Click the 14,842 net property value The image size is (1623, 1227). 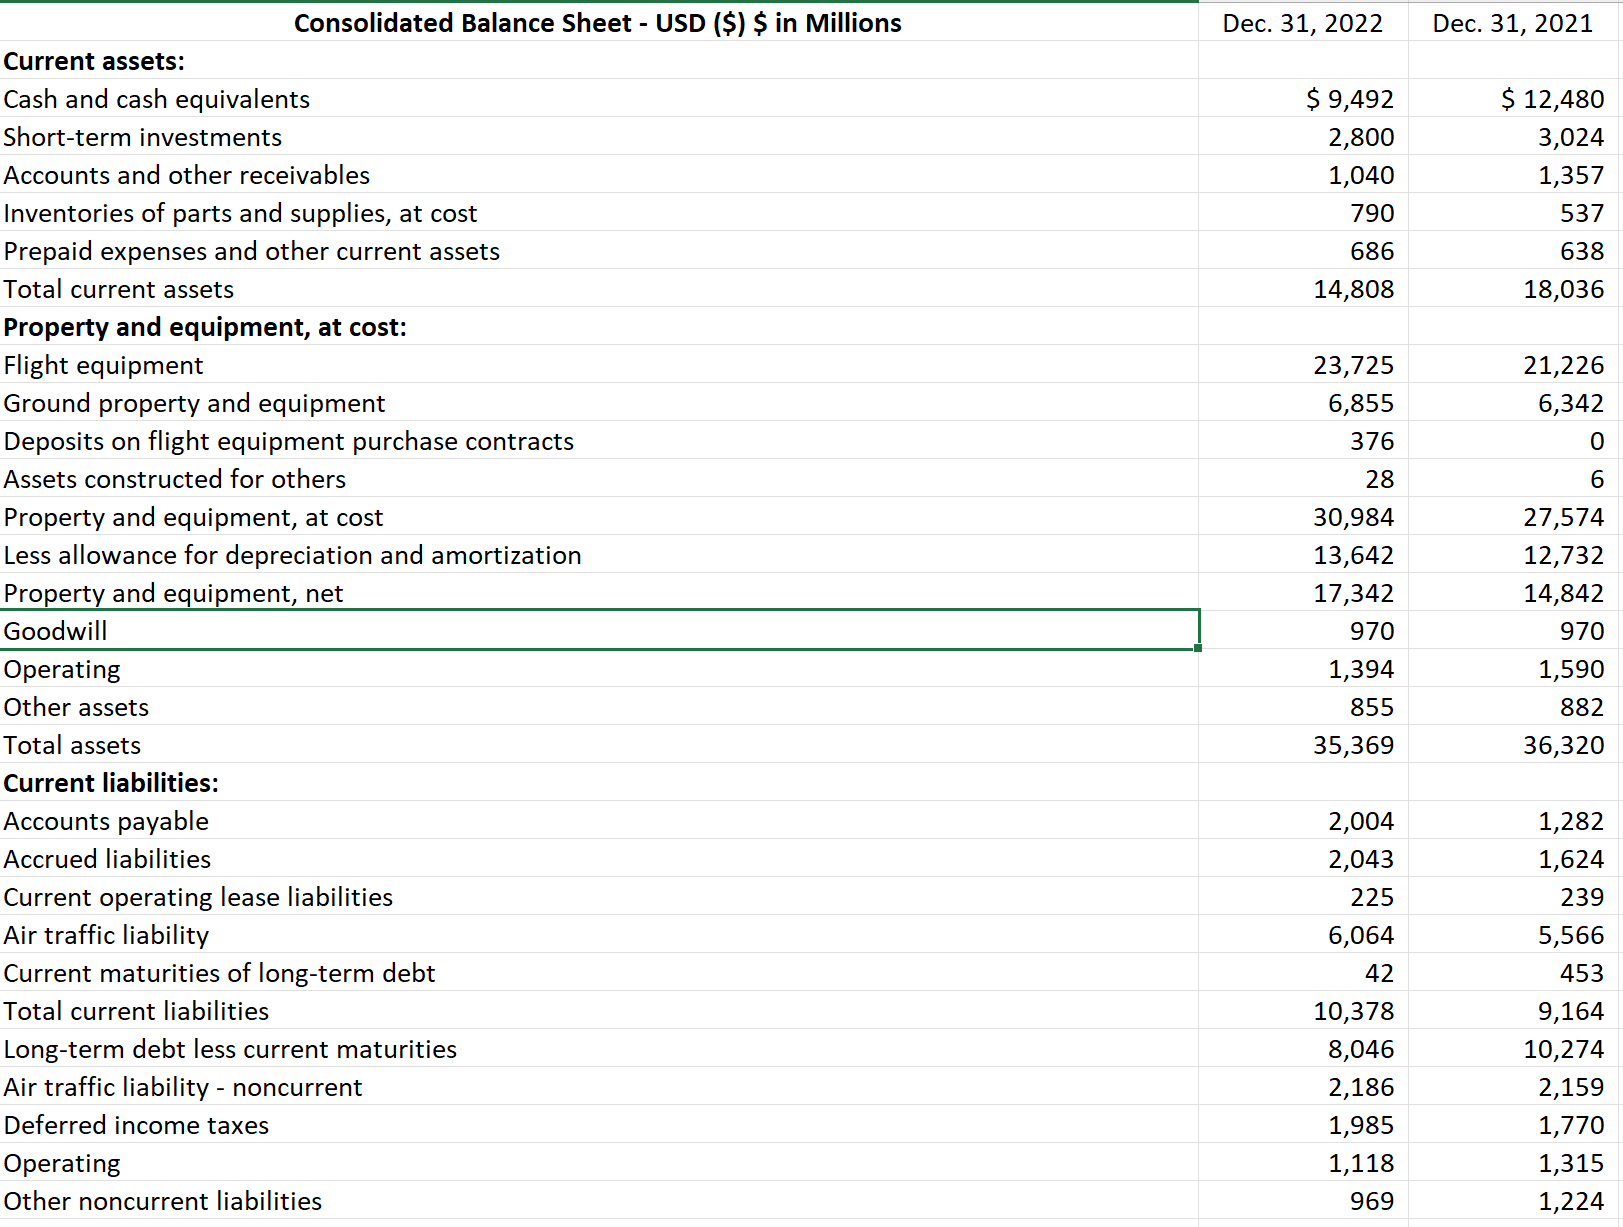[x=1564, y=593]
